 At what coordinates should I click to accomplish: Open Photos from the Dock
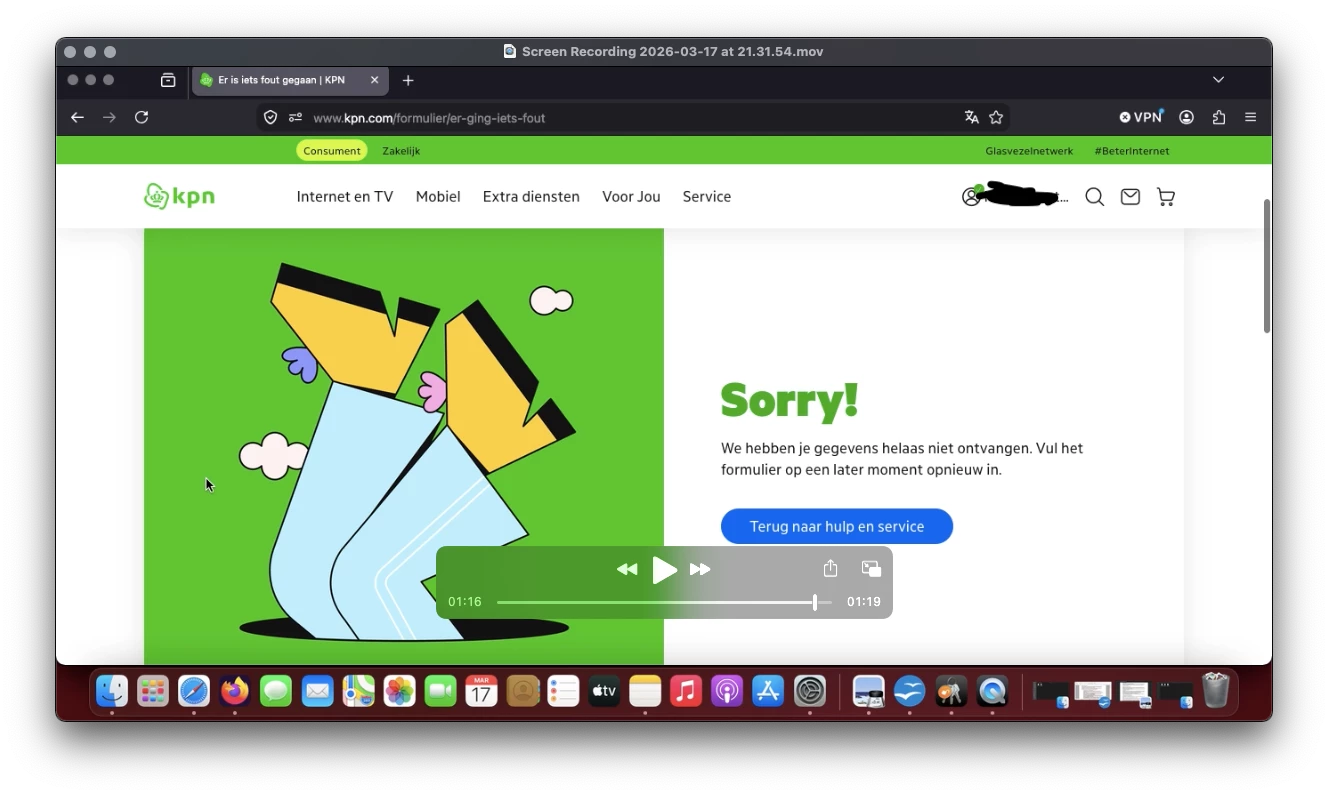coord(399,690)
